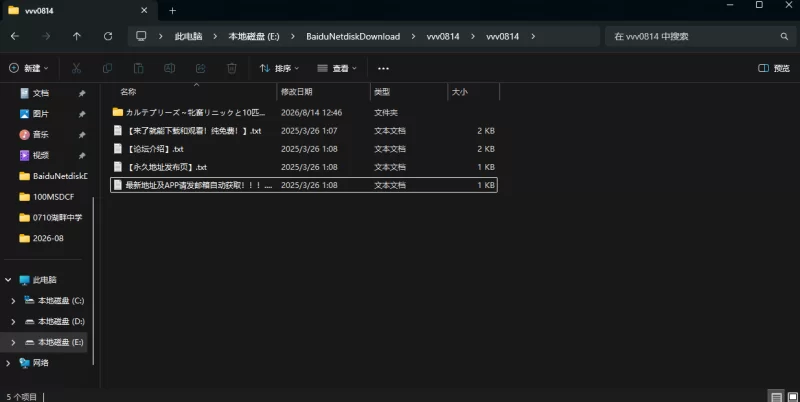Expand chevron after BaiduNetdiskDownload breadcrumb
This screenshot has height=402, width=800.
coord(413,36)
